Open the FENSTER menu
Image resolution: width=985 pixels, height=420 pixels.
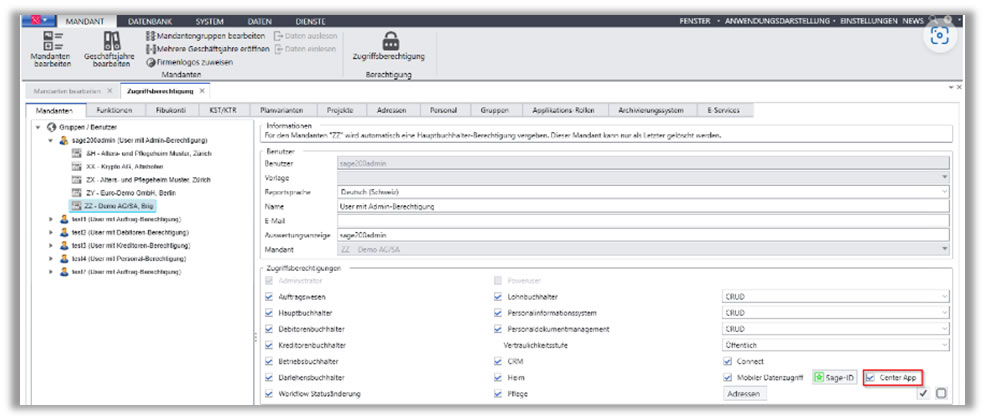click(695, 21)
